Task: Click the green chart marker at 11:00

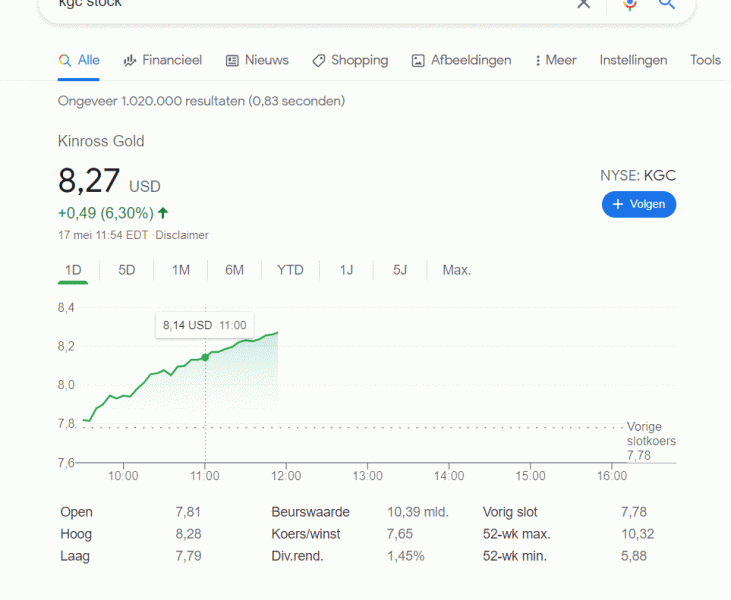Action: coord(205,357)
